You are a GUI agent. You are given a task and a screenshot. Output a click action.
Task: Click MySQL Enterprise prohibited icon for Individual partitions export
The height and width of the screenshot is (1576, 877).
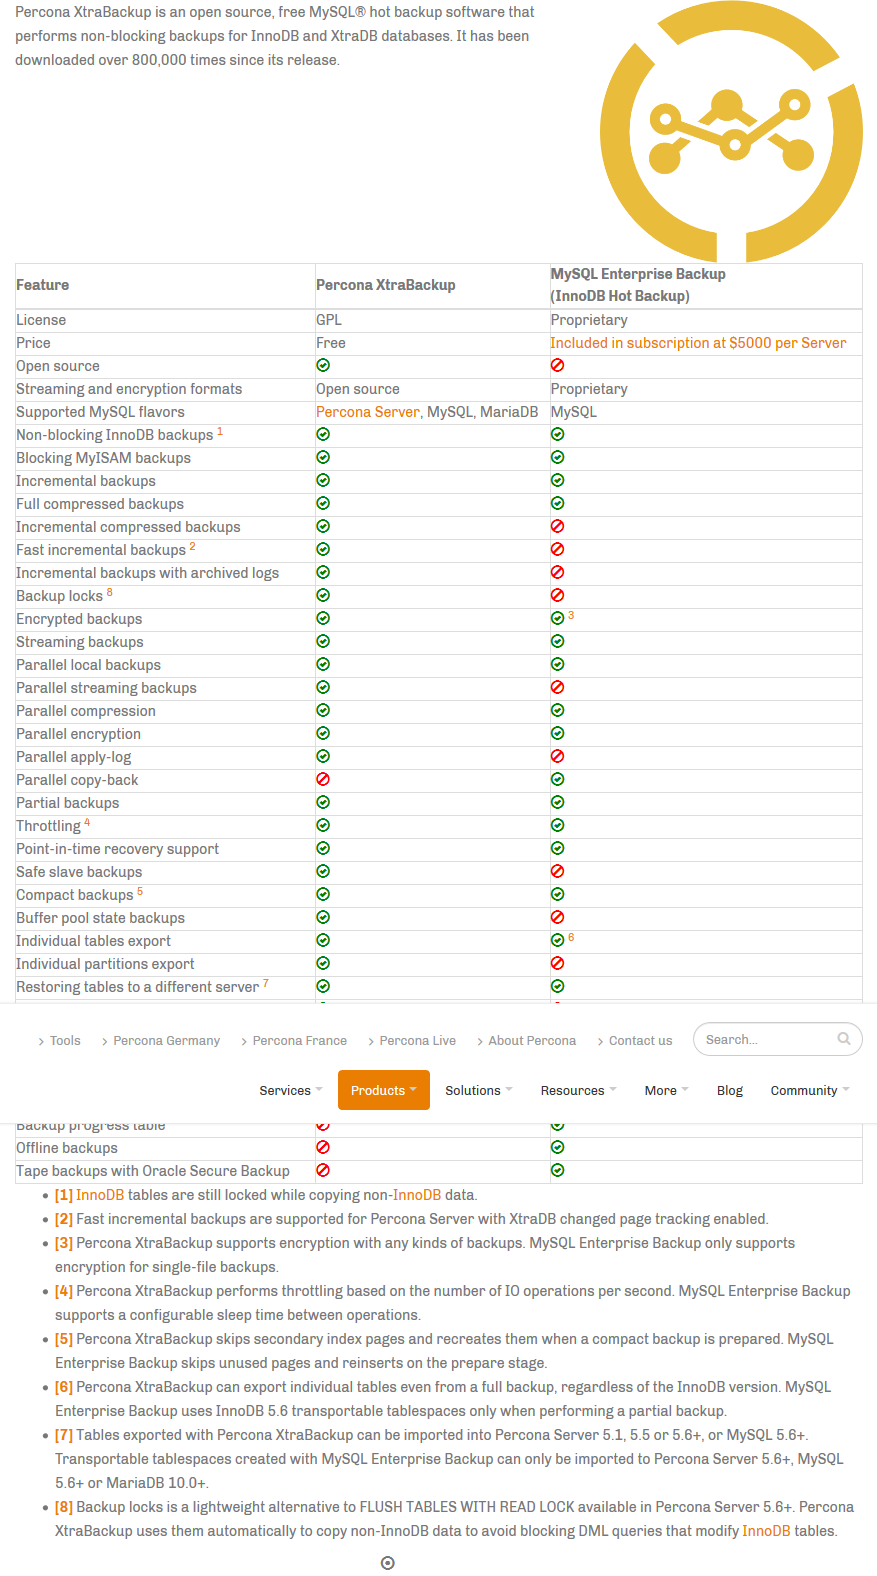pyautogui.click(x=557, y=963)
